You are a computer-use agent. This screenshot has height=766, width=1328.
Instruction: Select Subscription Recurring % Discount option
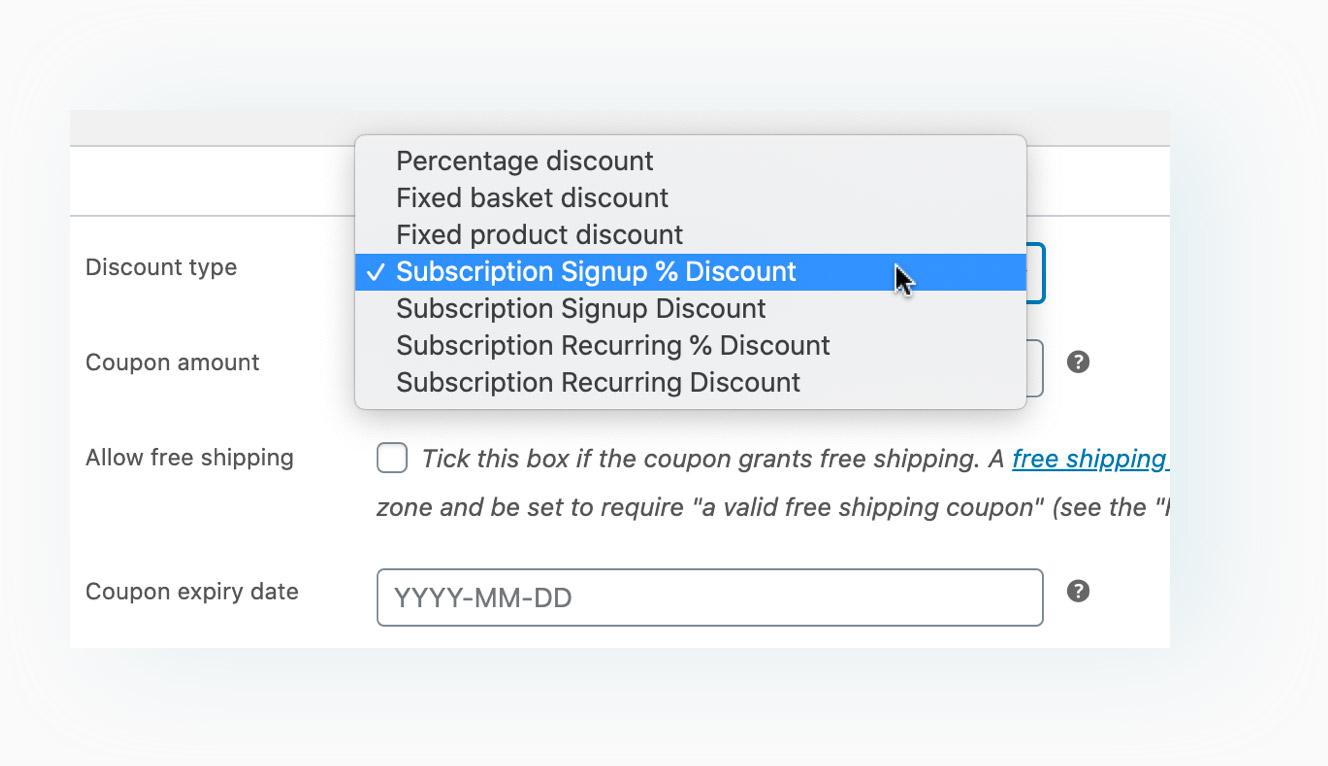pyautogui.click(x=690, y=346)
